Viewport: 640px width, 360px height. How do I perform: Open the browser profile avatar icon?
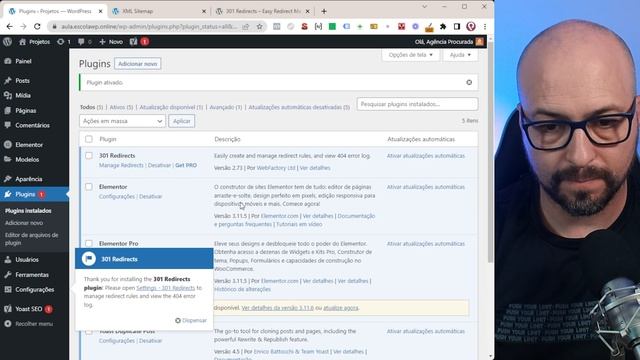471,27
